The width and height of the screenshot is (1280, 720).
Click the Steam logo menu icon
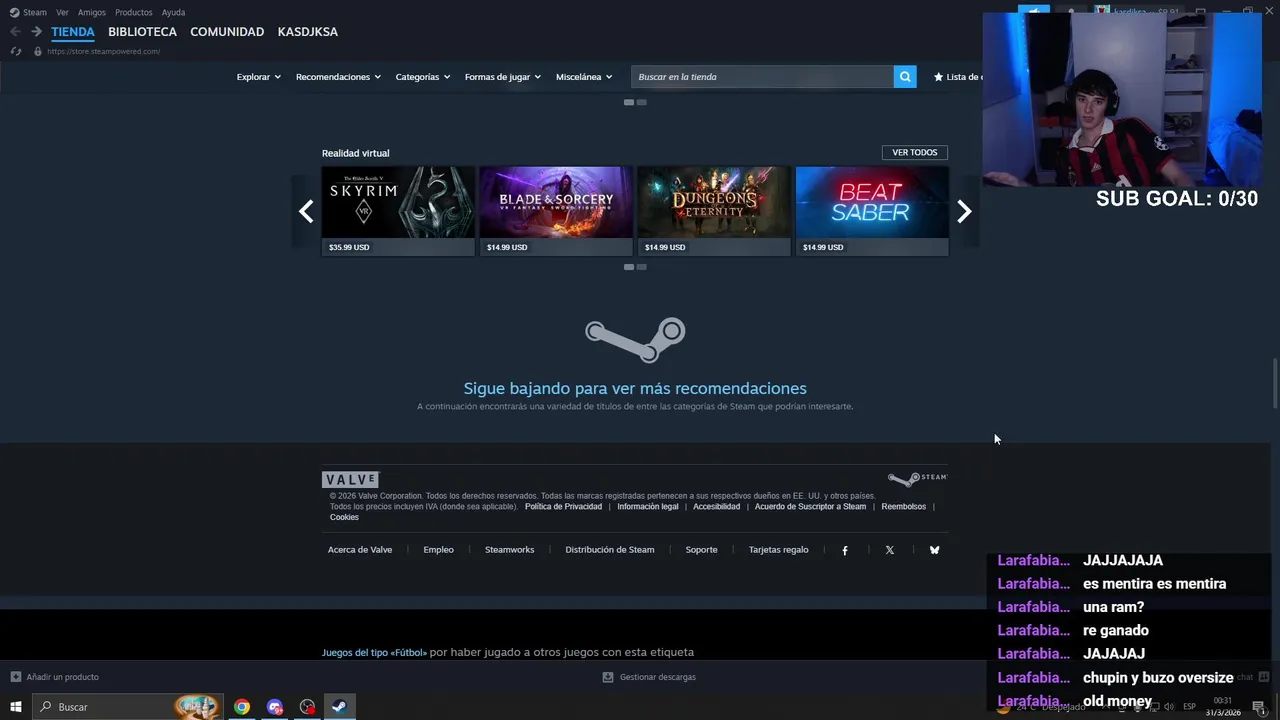point(14,13)
